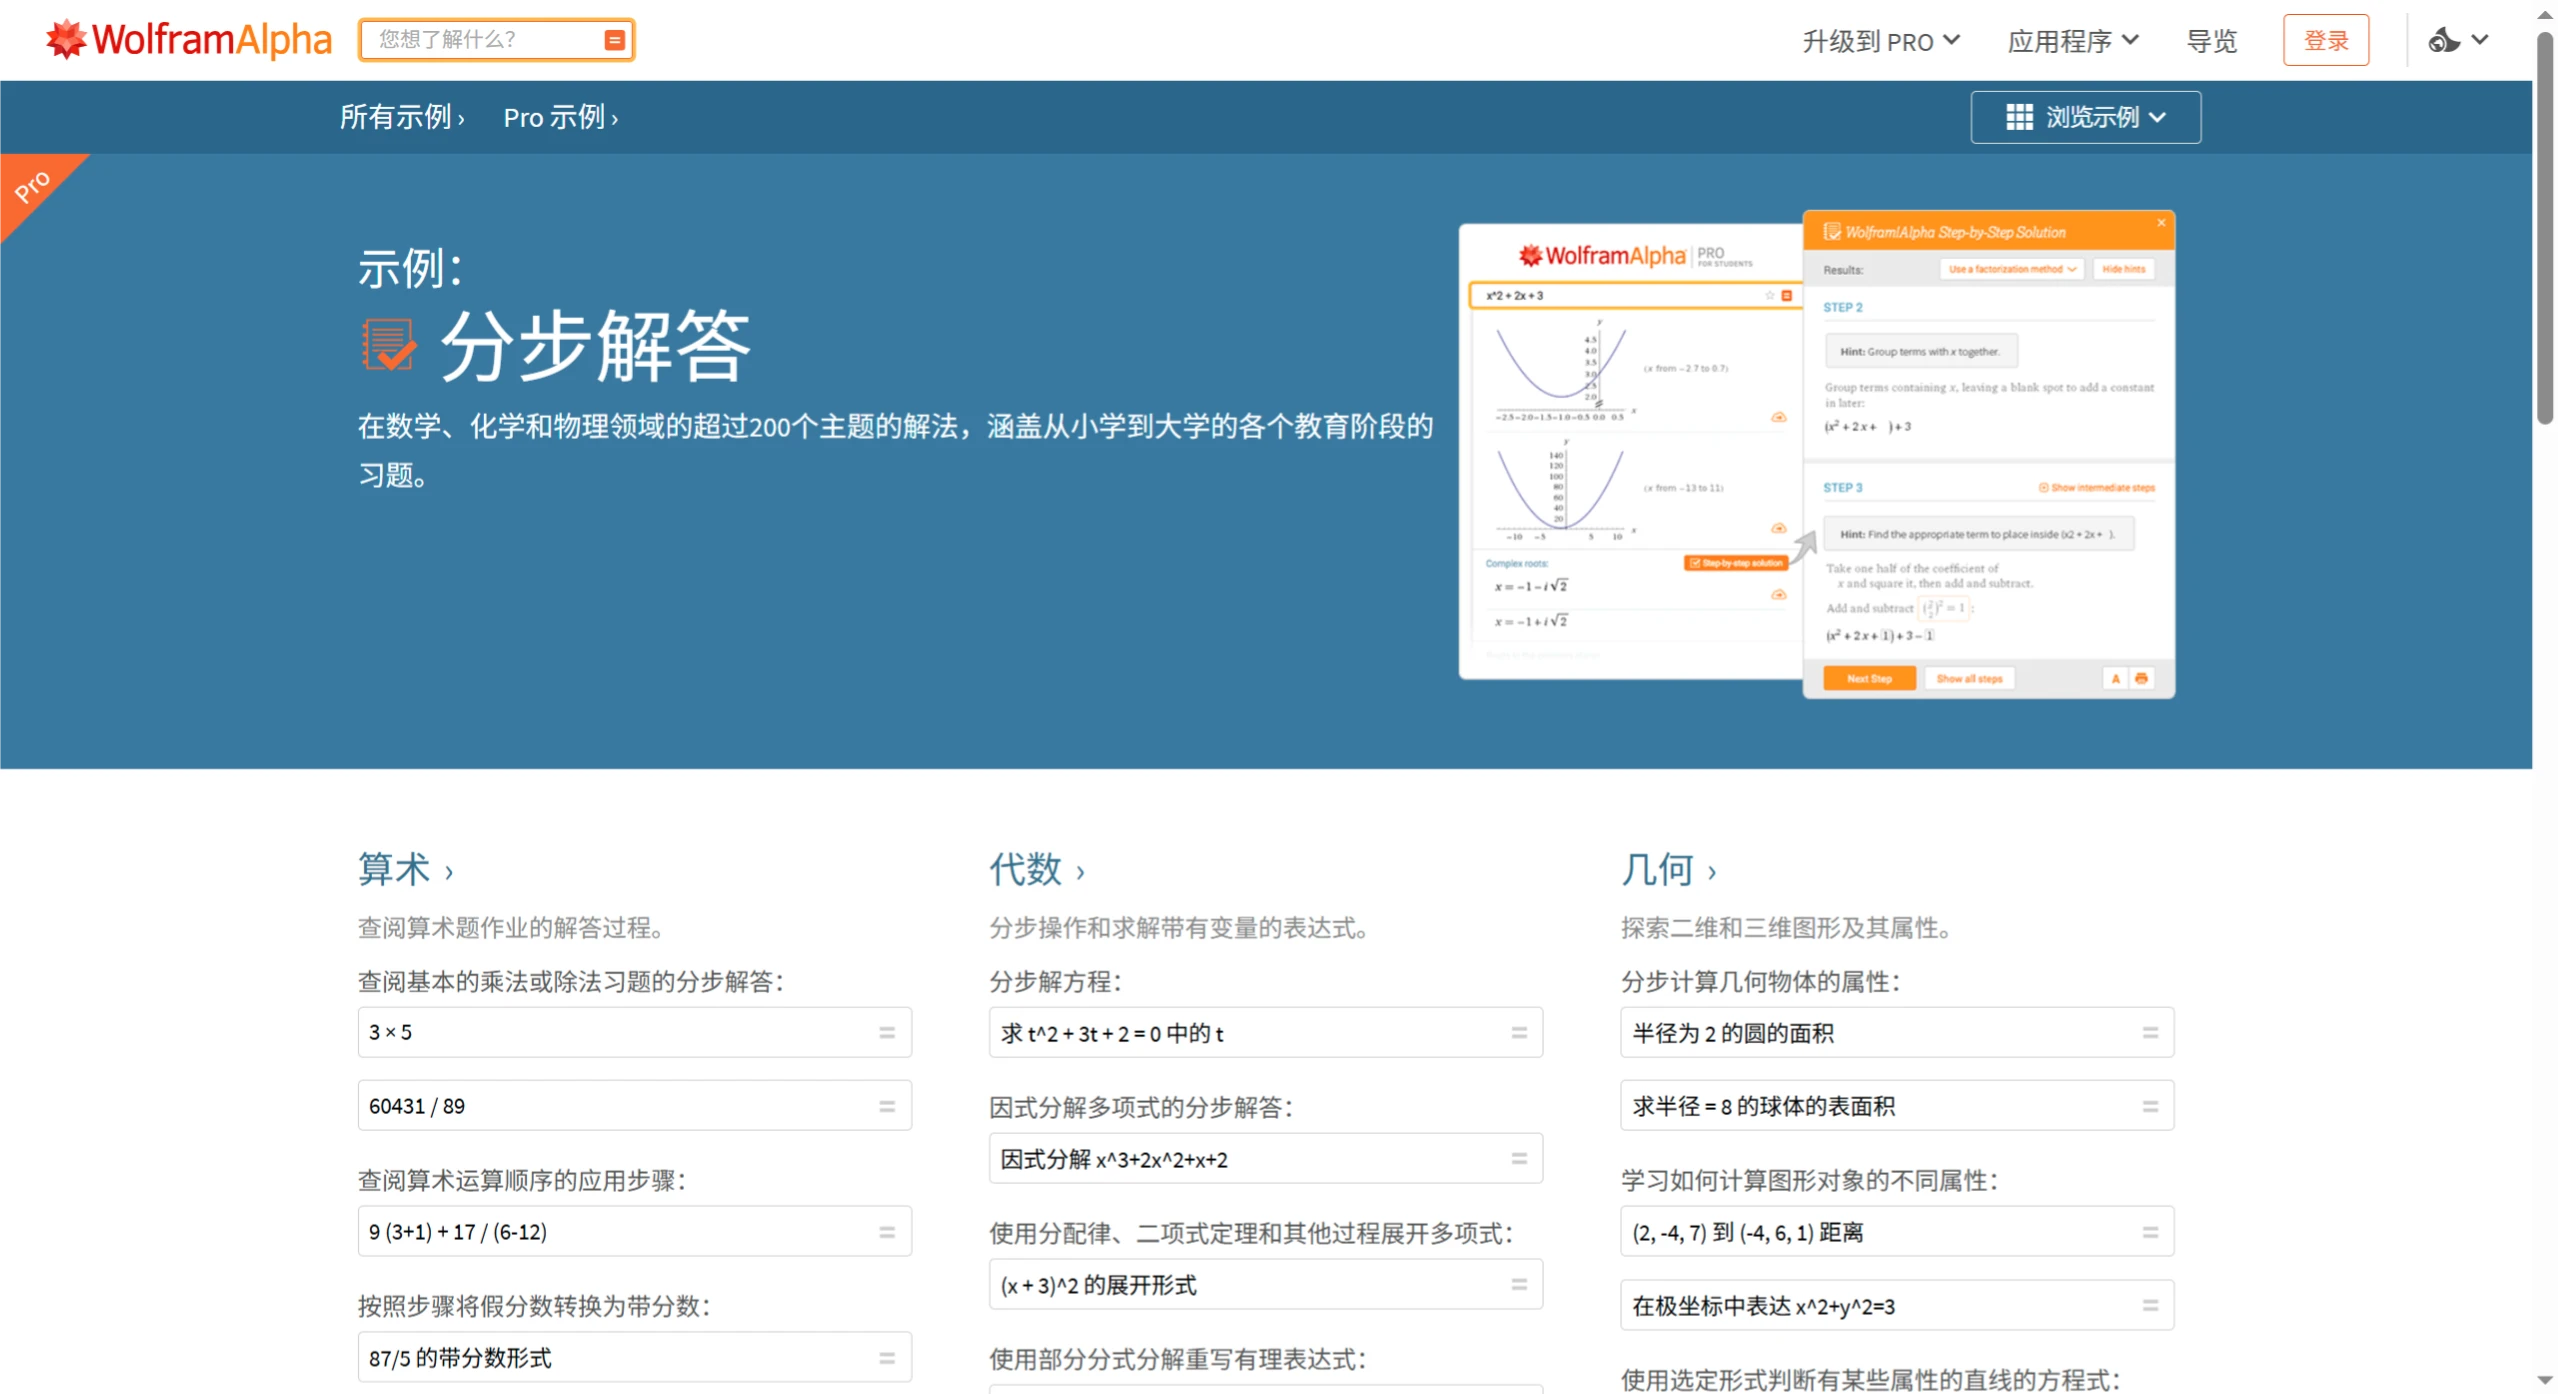This screenshot has width=2558, height=1394.
Task: Open the 代数 category heading link
Action: coord(1037,869)
